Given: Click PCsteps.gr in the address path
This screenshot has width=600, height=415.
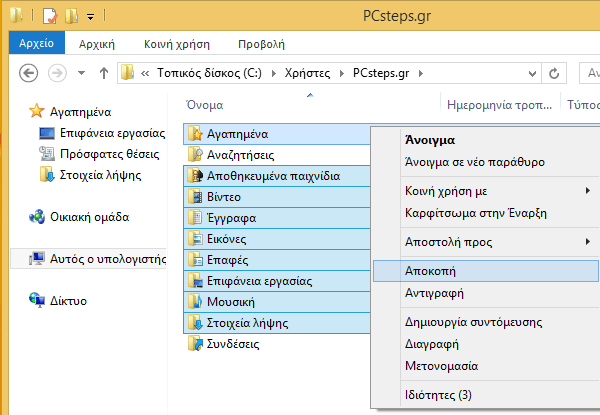Looking at the screenshot, I should tap(381, 73).
